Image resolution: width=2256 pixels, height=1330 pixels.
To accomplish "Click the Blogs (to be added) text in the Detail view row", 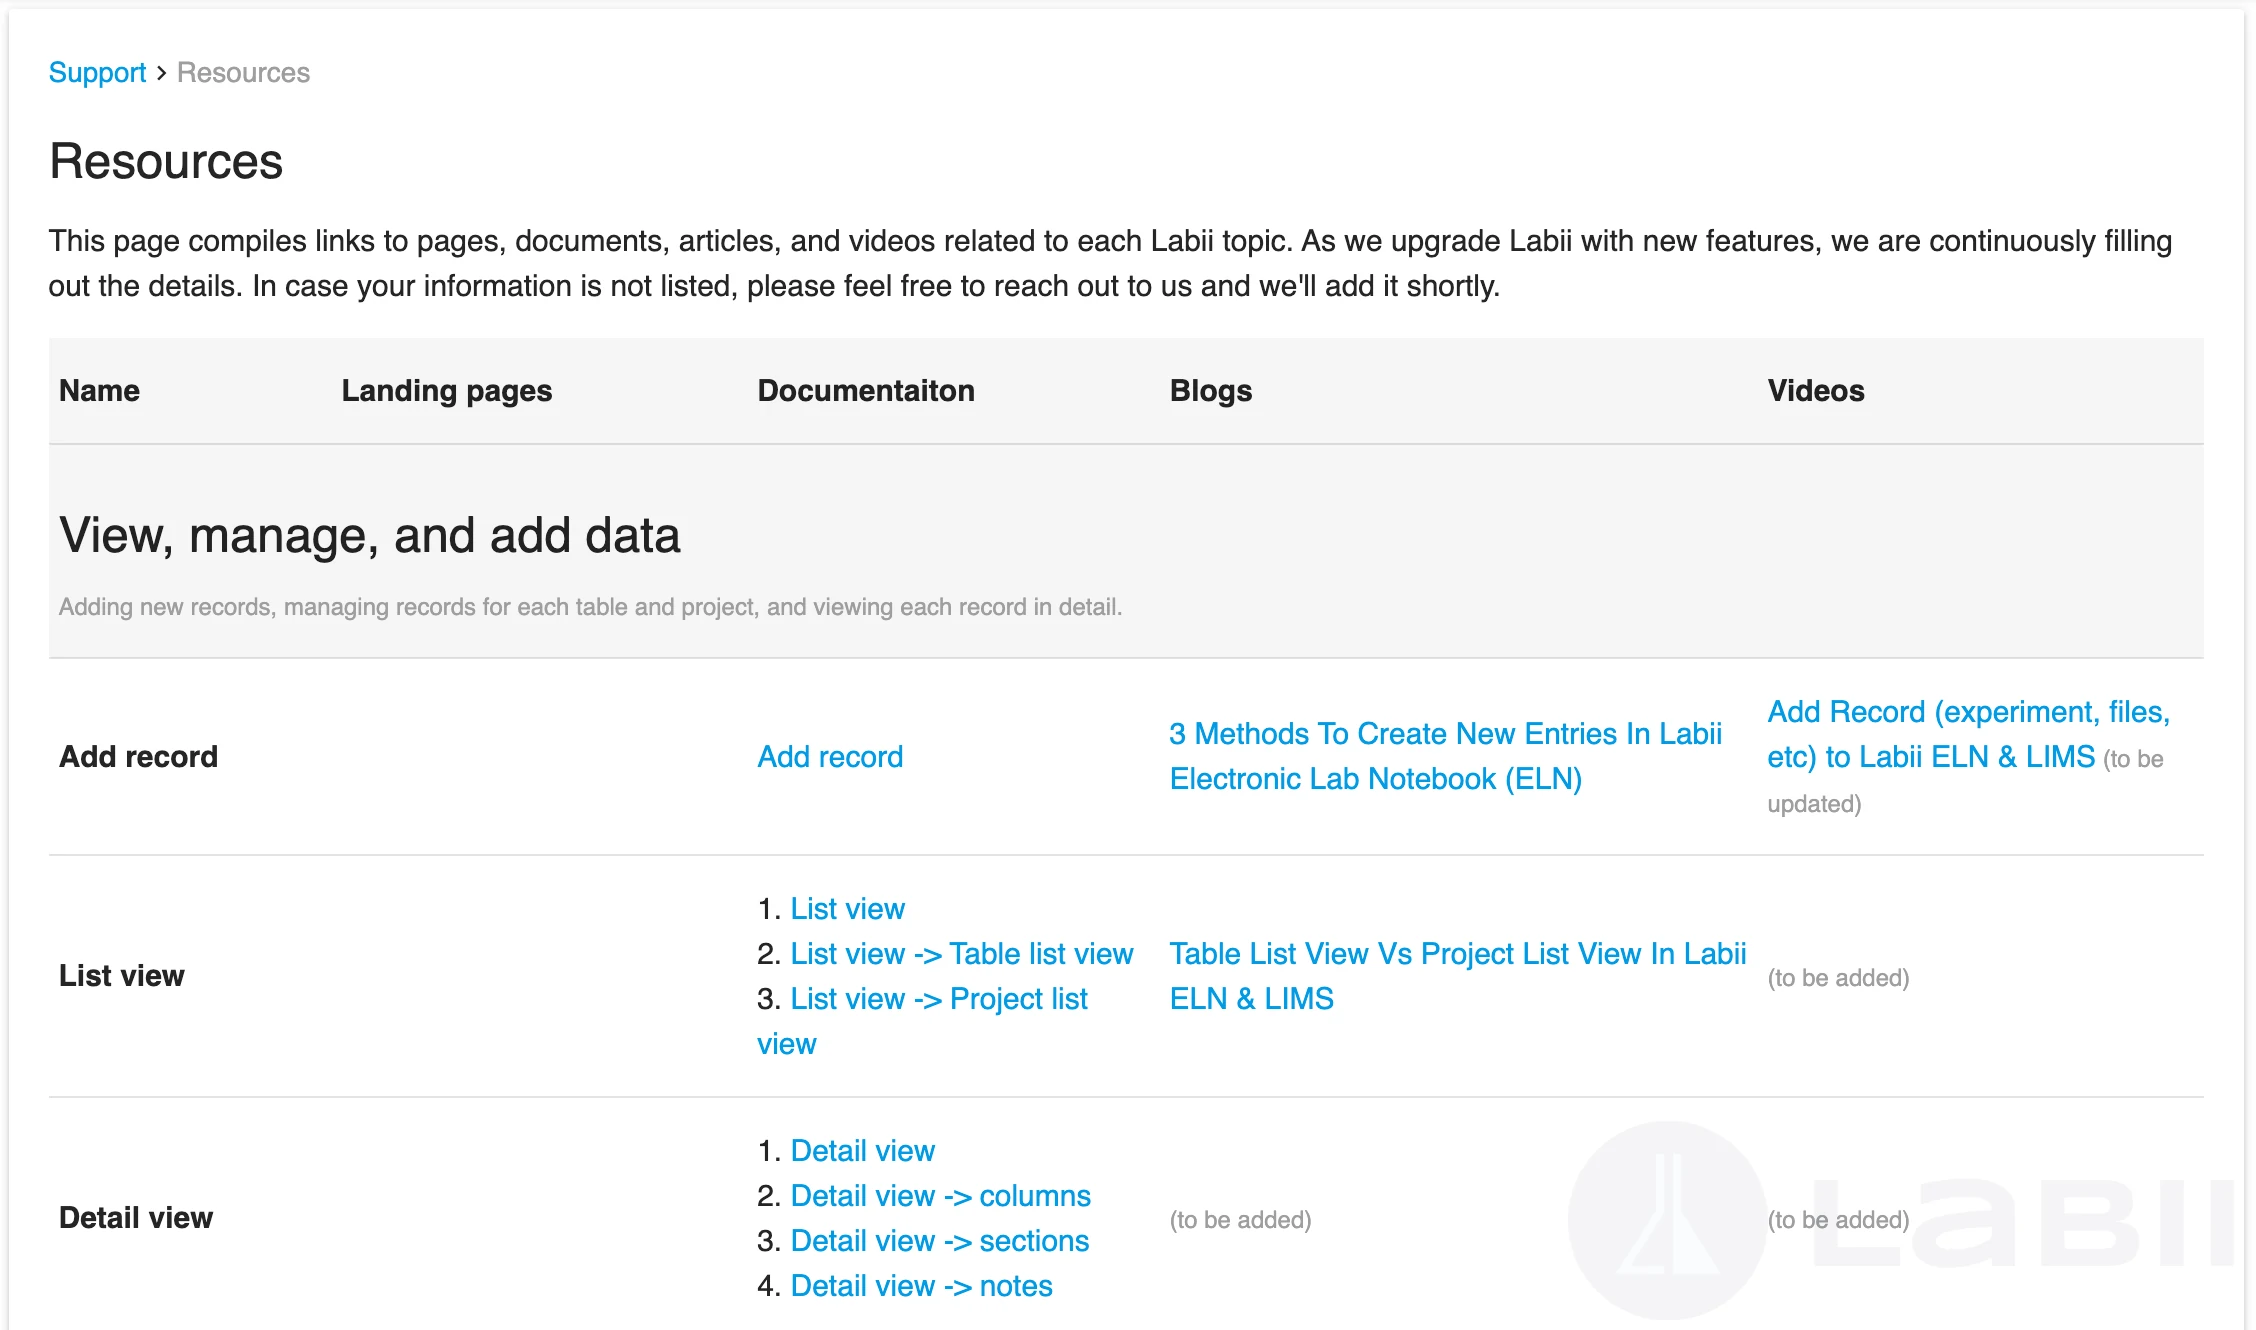I will [1240, 1219].
